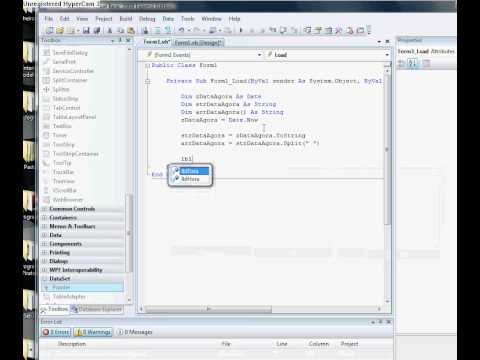480x360 pixels.
Task: Sort error list by File column
Action: [226, 344]
